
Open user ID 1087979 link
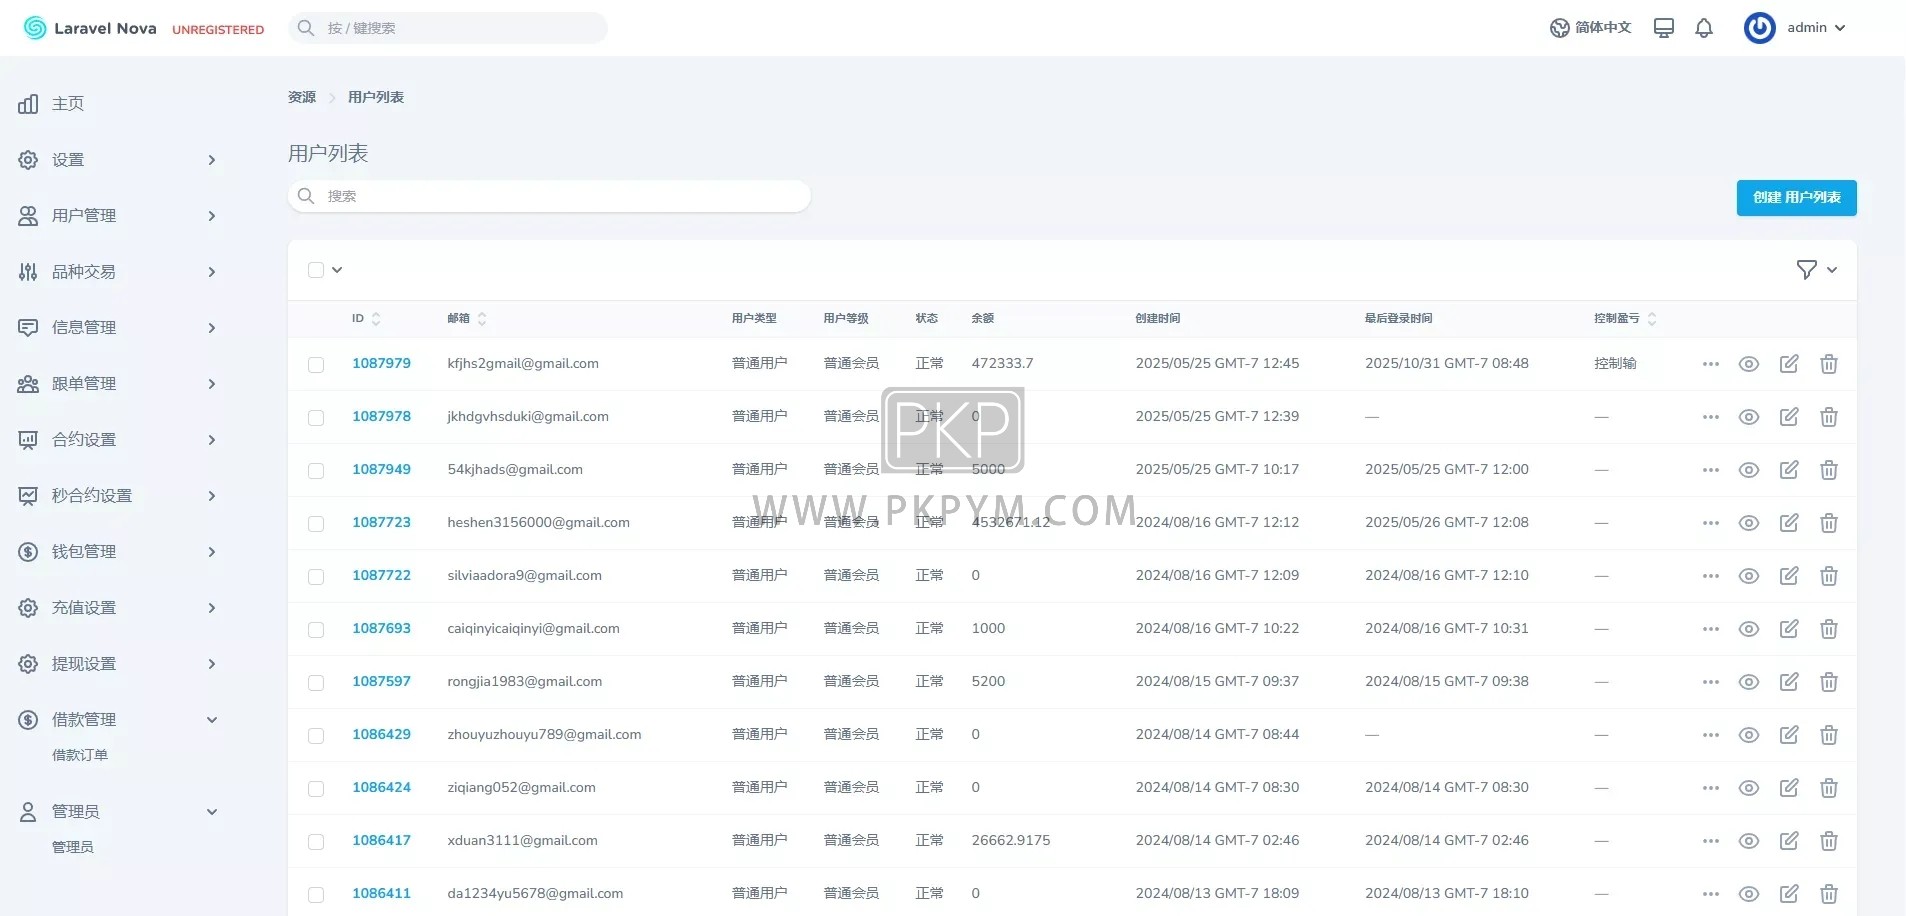381,364
